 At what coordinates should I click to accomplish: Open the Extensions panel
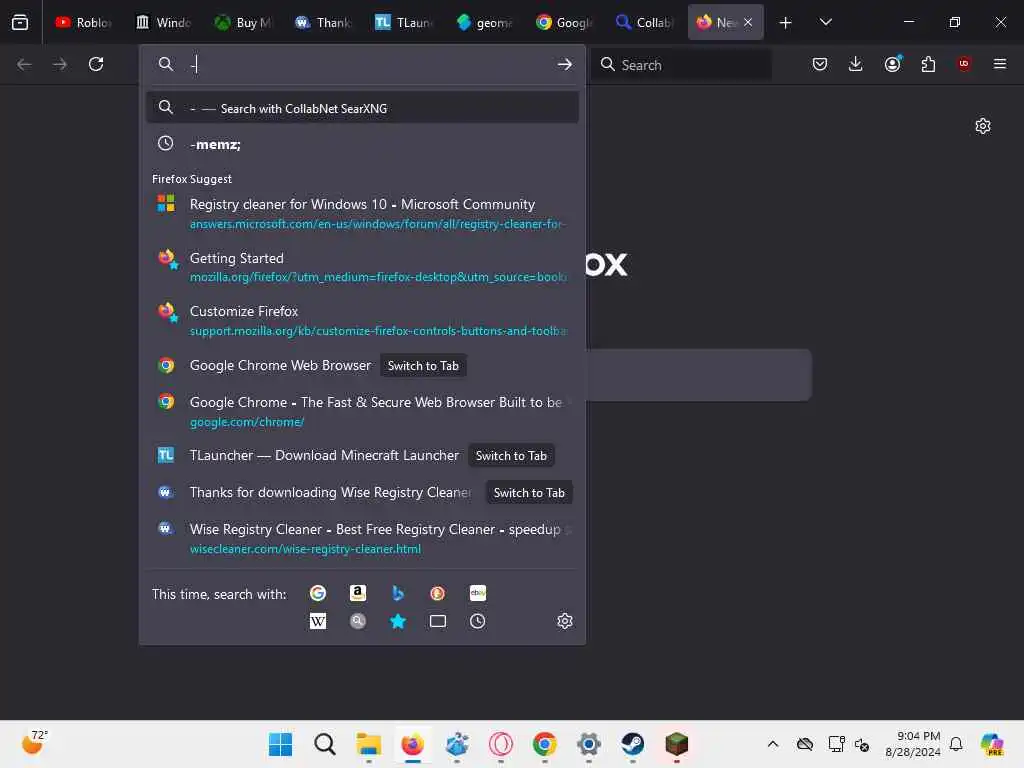pyautogui.click(x=928, y=64)
